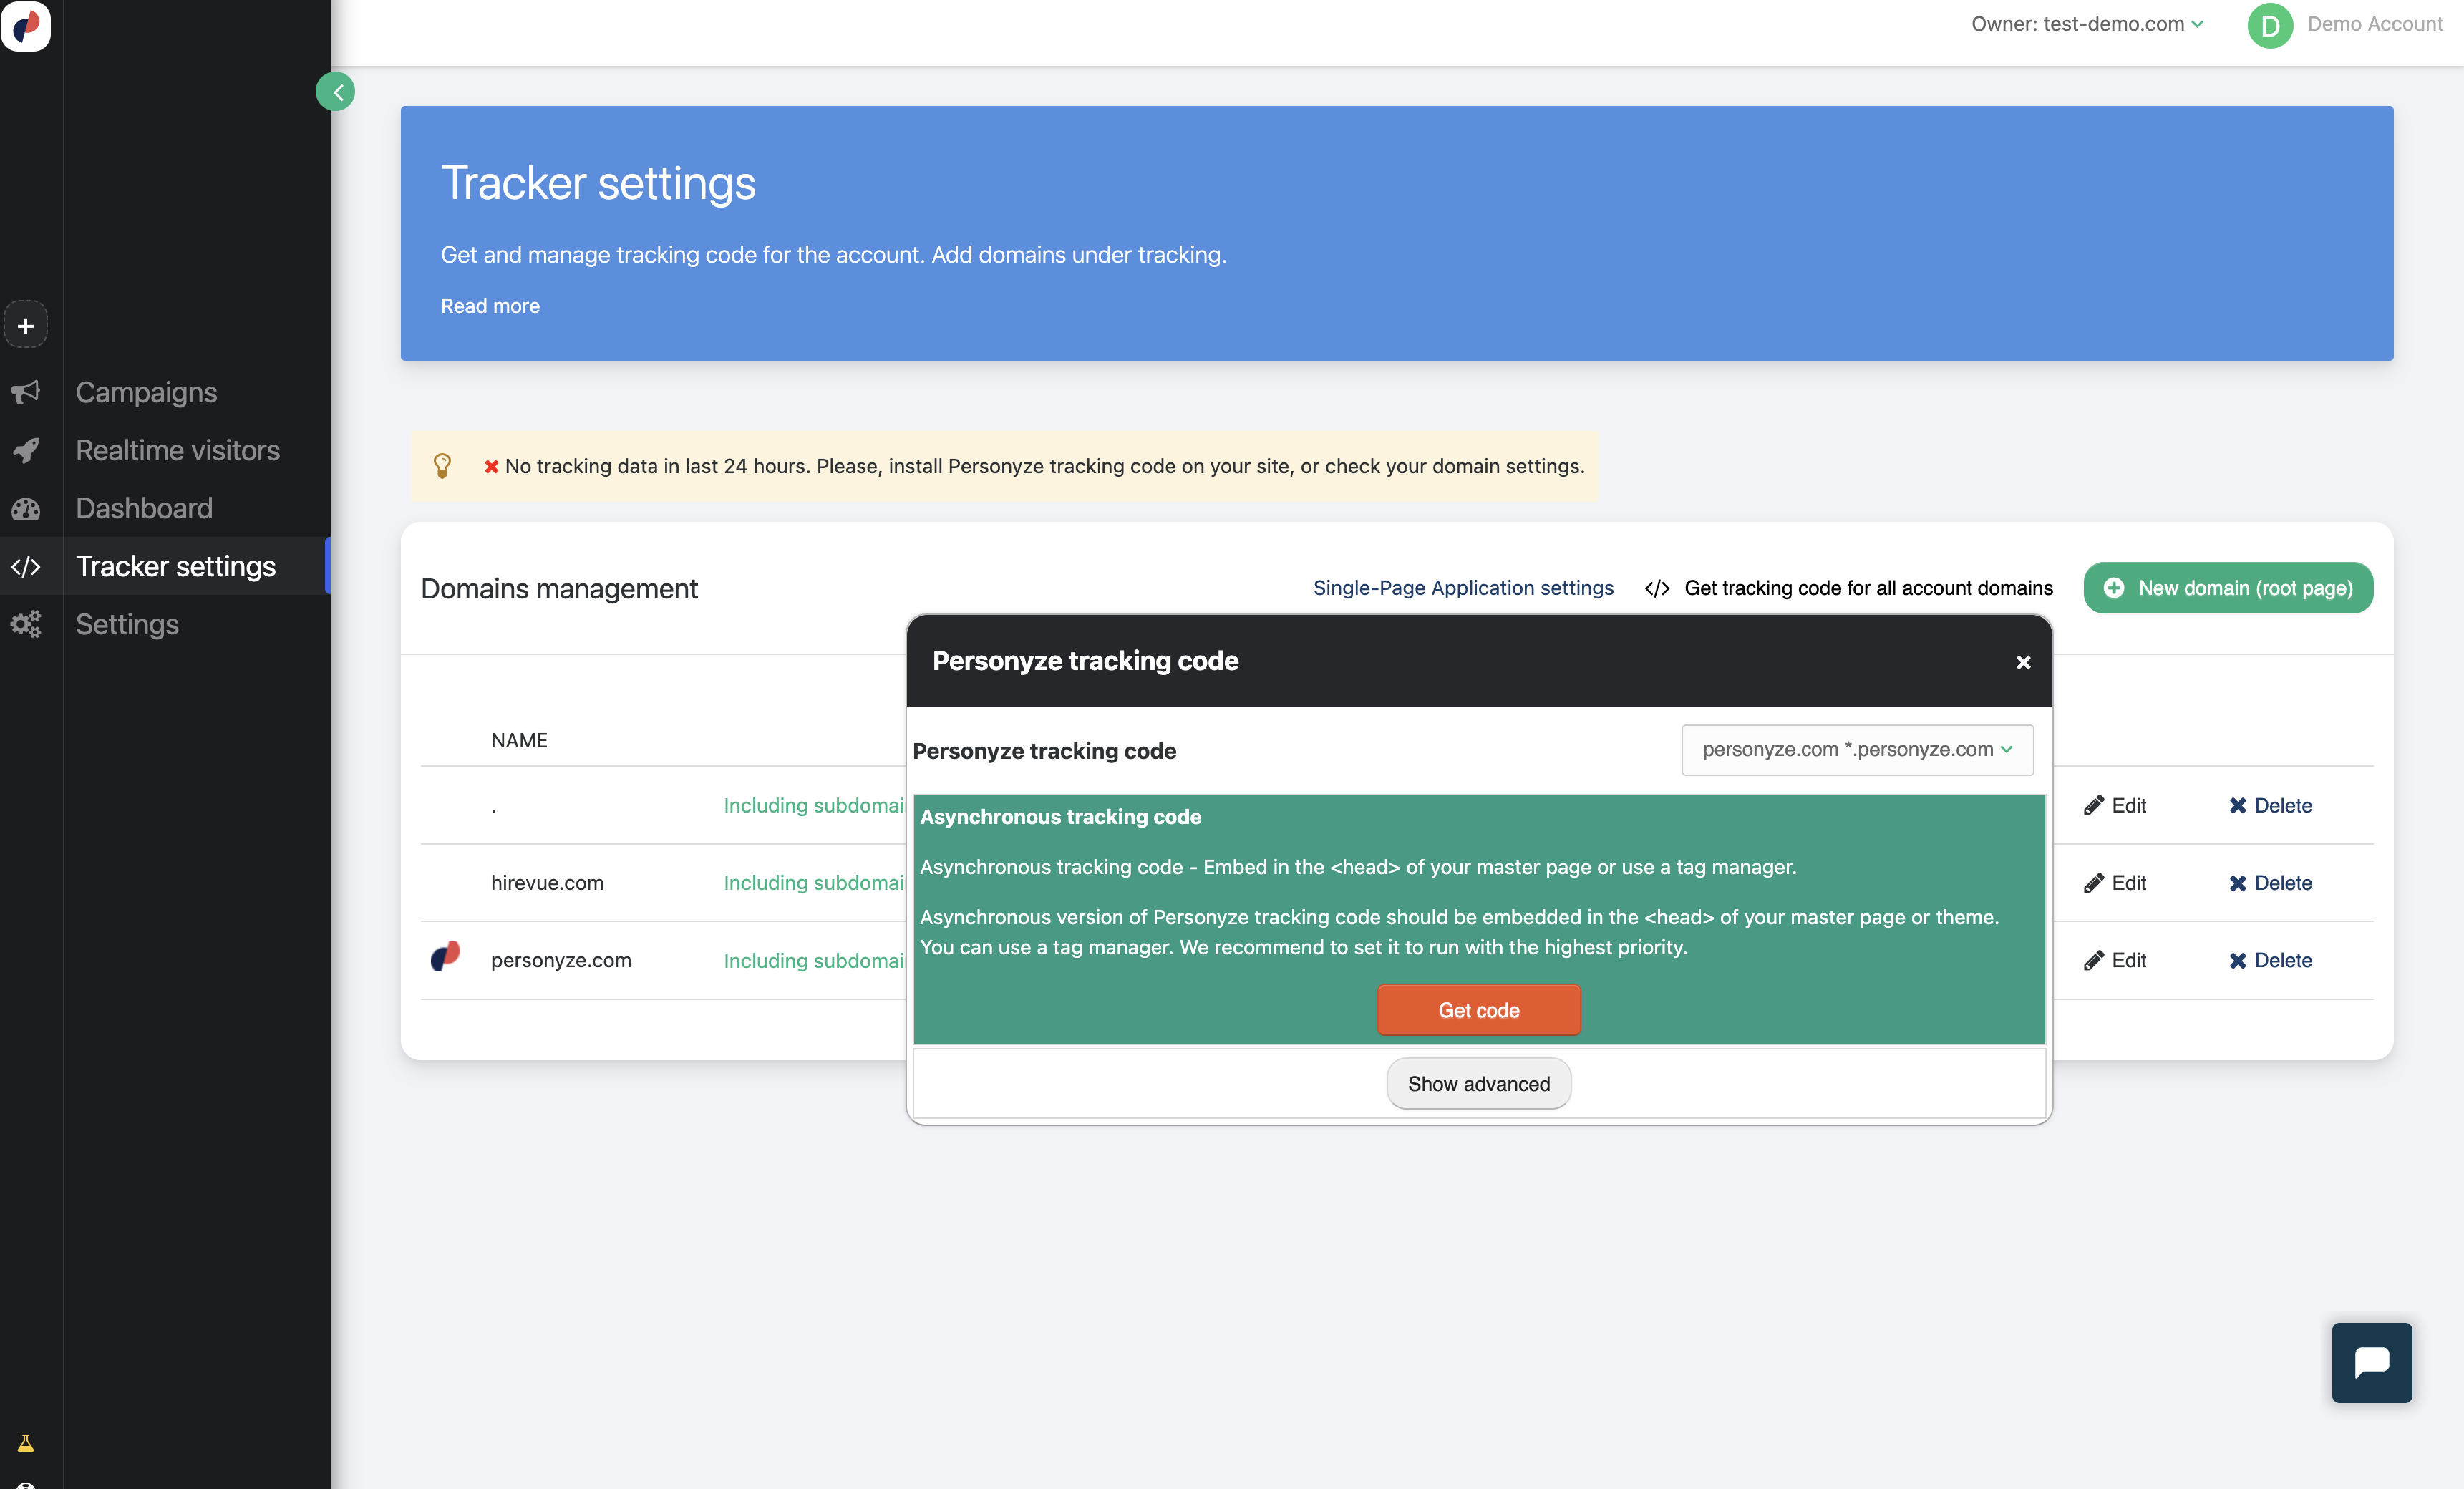Go to Settings menu item
Viewport: 2464px width, 1489px height.
pyautogui.click(x=127, y=624)
